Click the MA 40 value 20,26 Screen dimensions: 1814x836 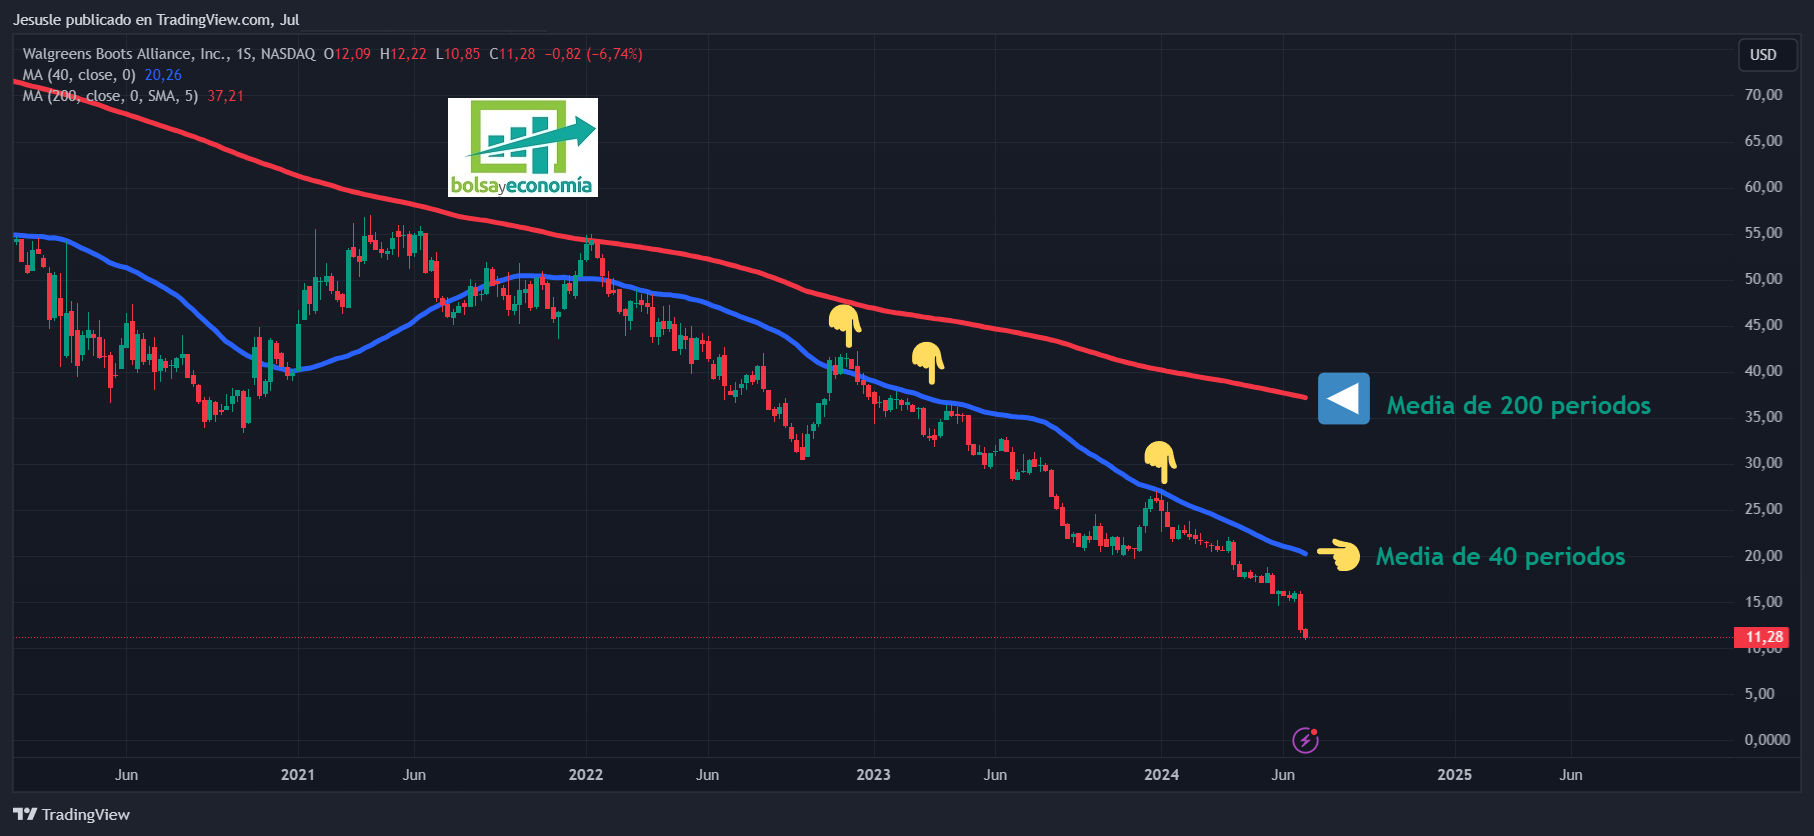pyautogui.click(x=163, y=75)
